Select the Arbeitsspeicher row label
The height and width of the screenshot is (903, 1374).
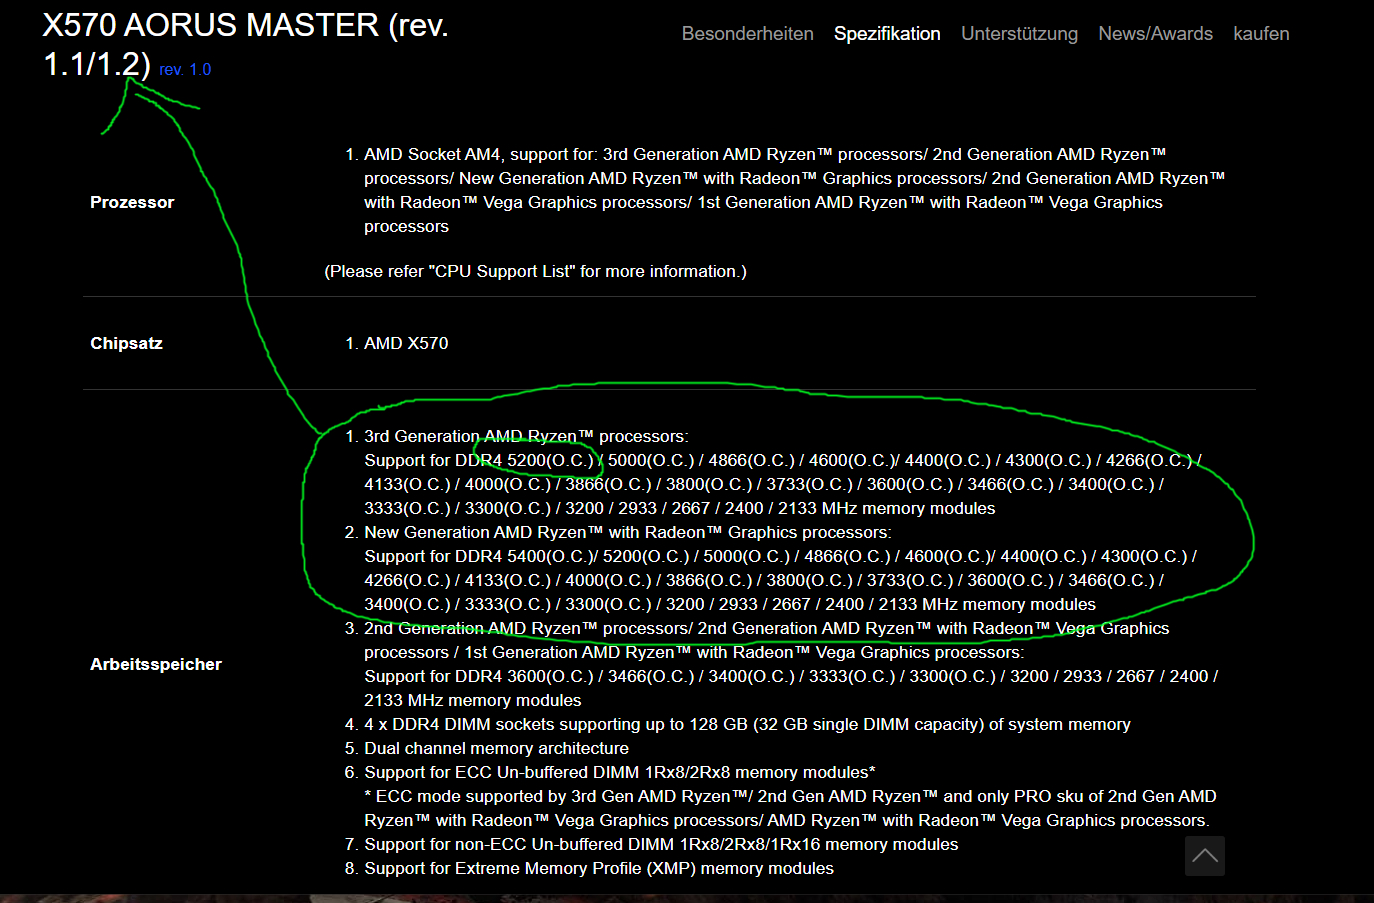pos(156,664)
